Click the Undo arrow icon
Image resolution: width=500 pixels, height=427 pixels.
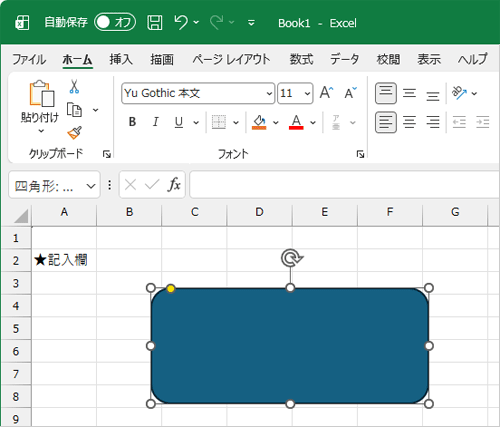click(x=181, y=22)
